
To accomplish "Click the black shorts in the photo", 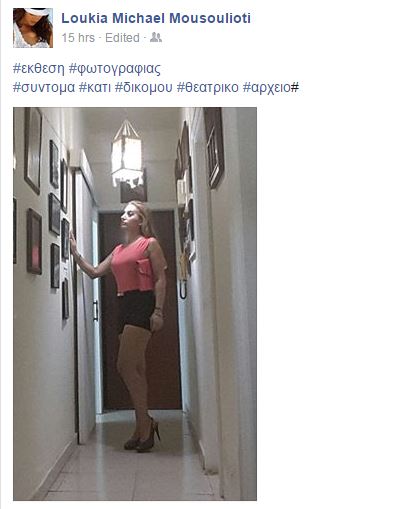I will (x=135, y=310).
